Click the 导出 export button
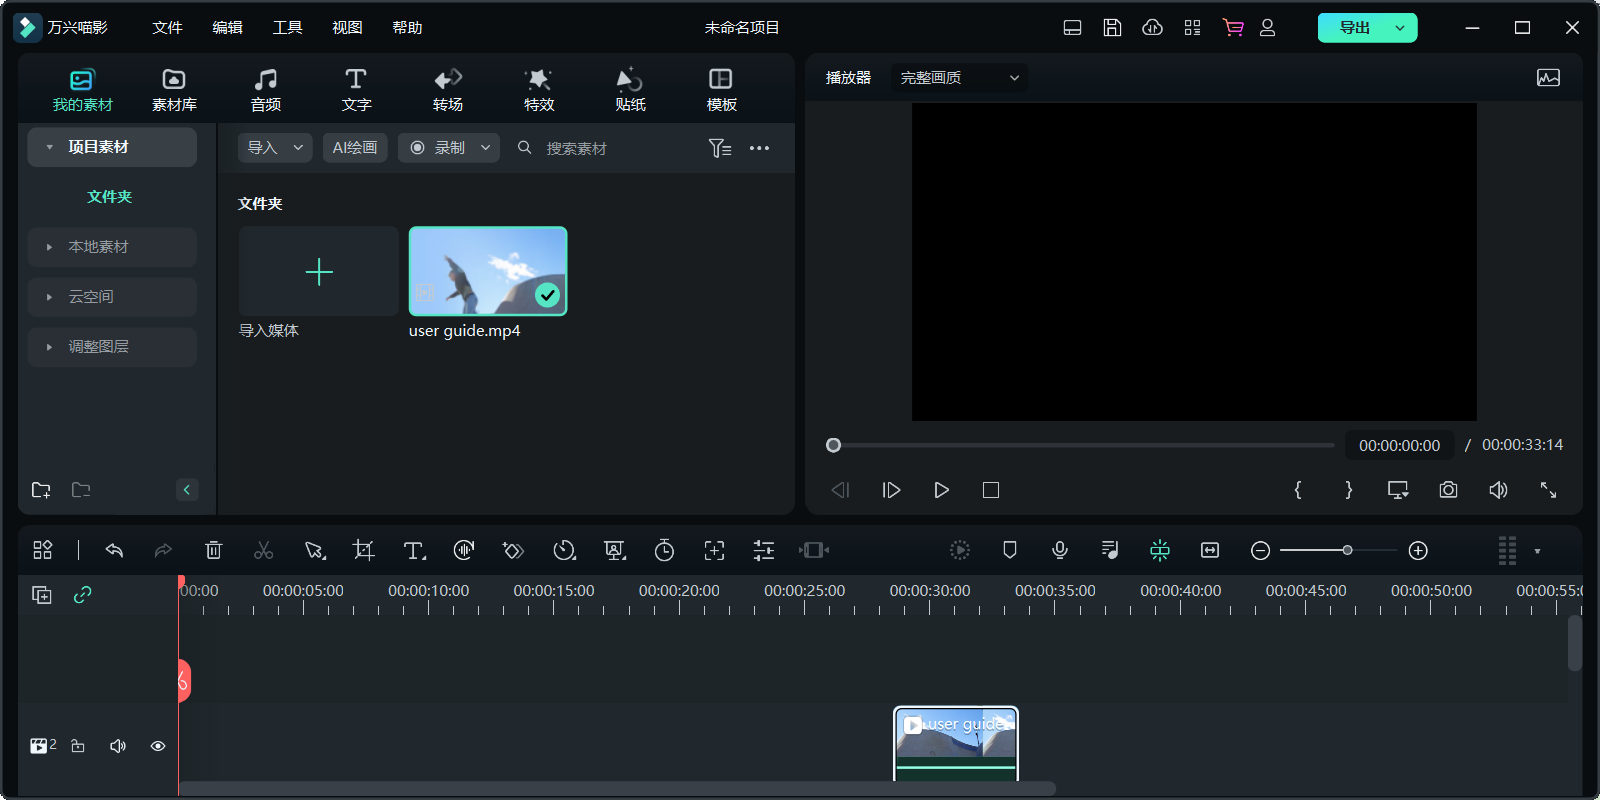 (x=1355, y=28)
